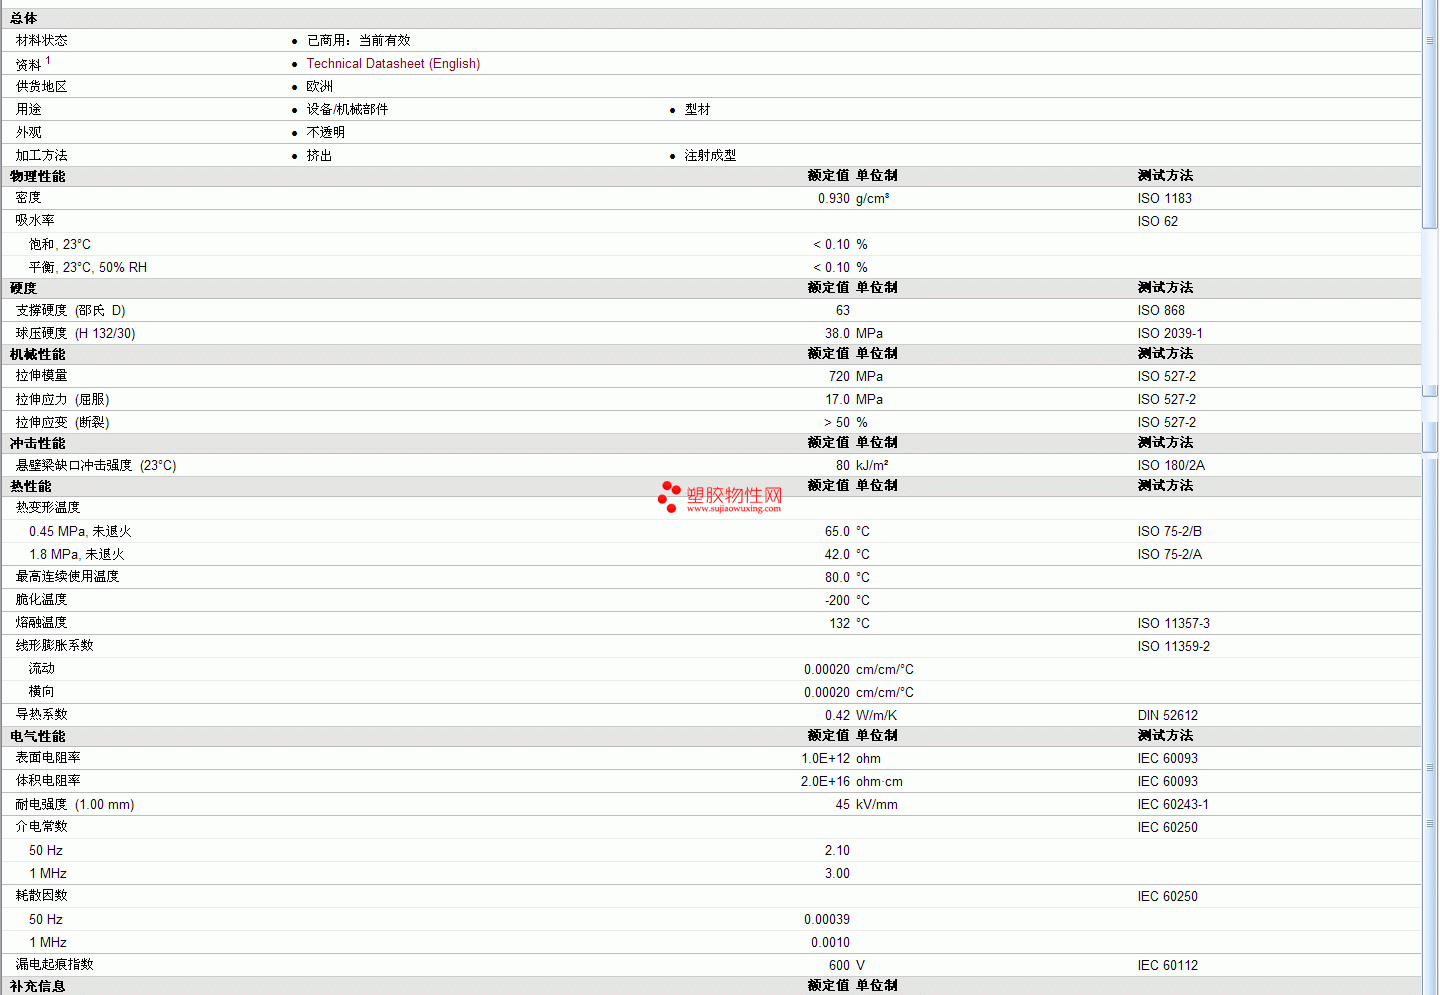Select the surface resistivity value 1.0E+12
This screenshot has height=995, width=1440.
pos(825,758)
